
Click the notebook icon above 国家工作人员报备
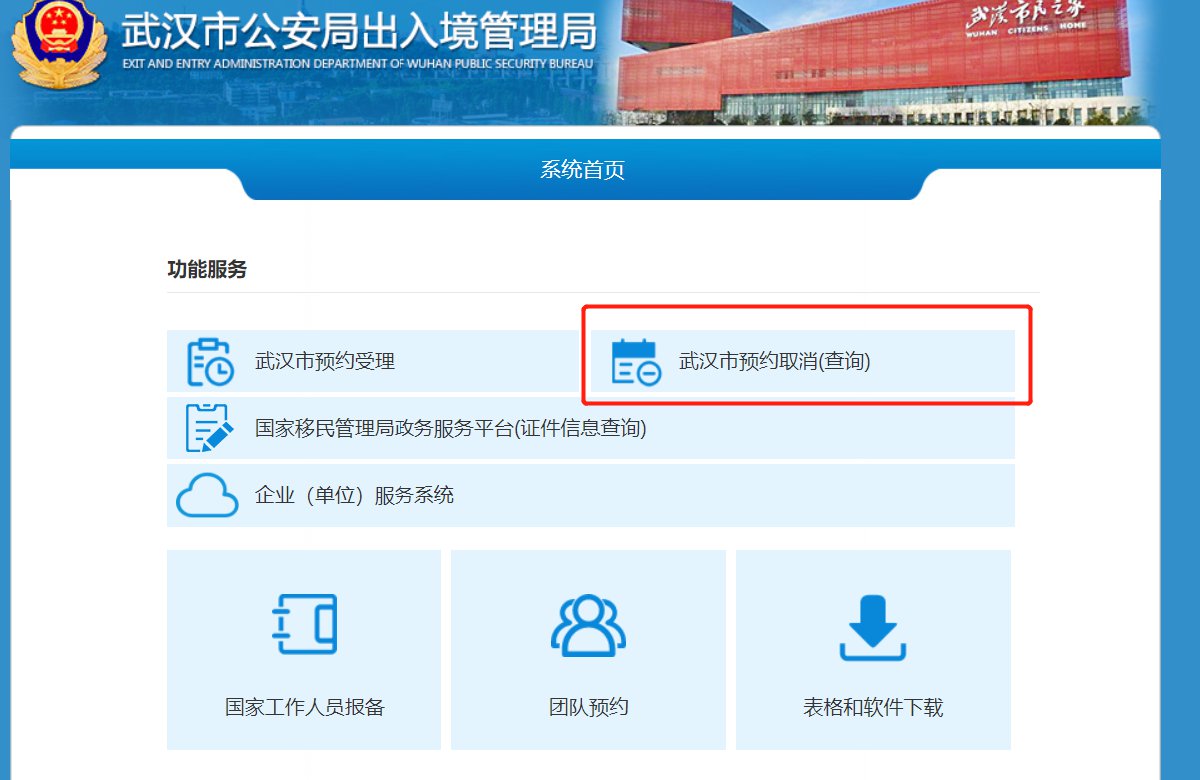[305, 624]
